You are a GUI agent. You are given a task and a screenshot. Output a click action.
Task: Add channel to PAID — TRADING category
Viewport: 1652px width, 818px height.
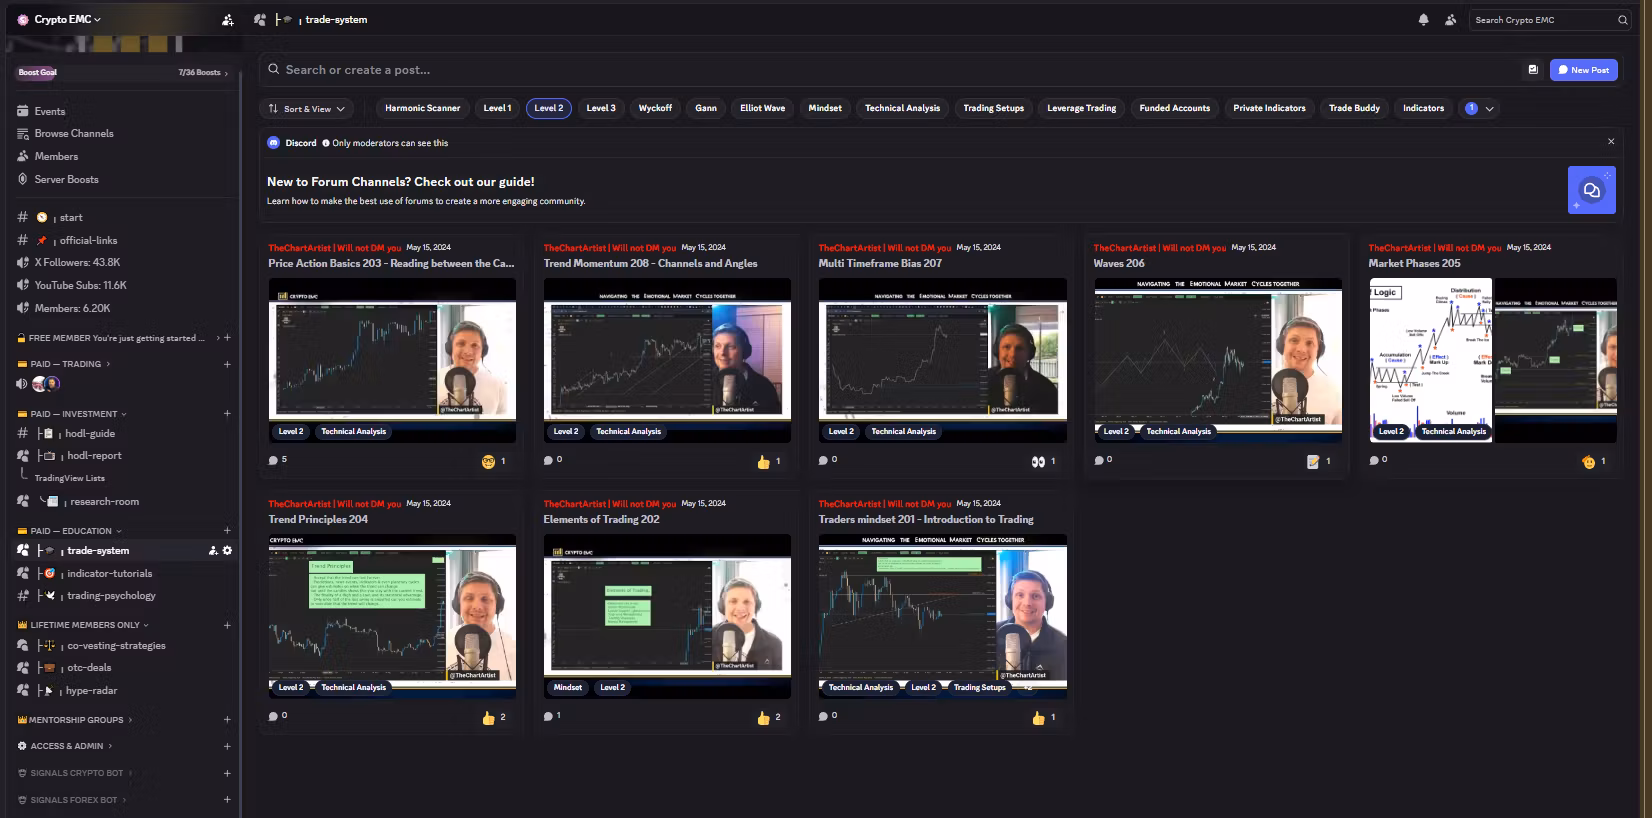pyautogui.click(x=227, y=364)
